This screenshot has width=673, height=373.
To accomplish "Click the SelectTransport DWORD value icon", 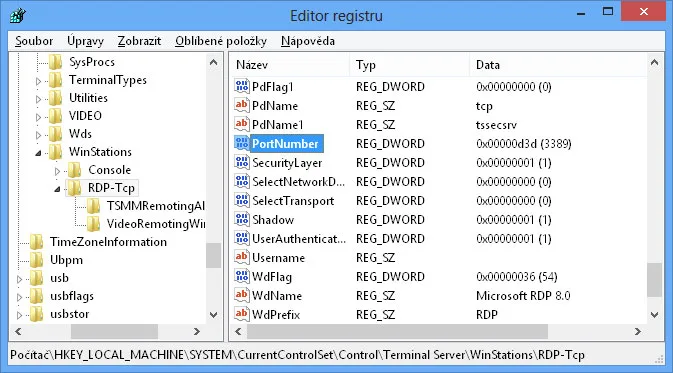I will (x=242, y=200).
